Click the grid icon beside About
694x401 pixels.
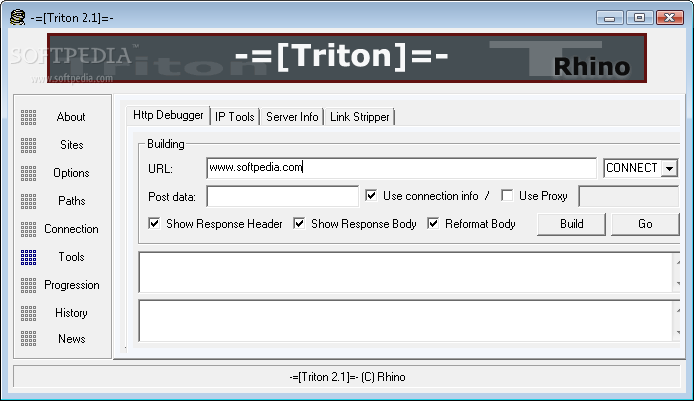28,117
